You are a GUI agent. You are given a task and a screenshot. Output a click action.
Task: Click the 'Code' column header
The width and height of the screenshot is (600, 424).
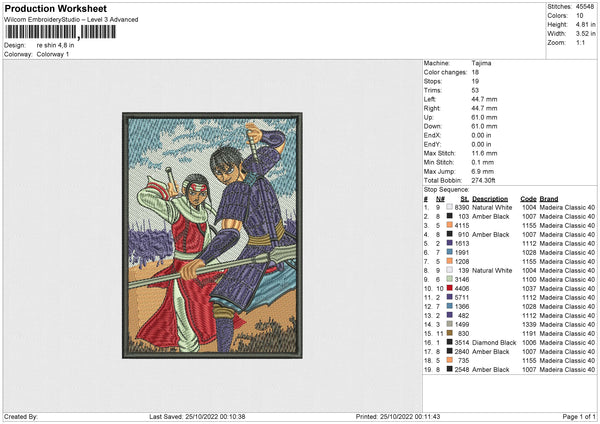(x=528, y=199)
